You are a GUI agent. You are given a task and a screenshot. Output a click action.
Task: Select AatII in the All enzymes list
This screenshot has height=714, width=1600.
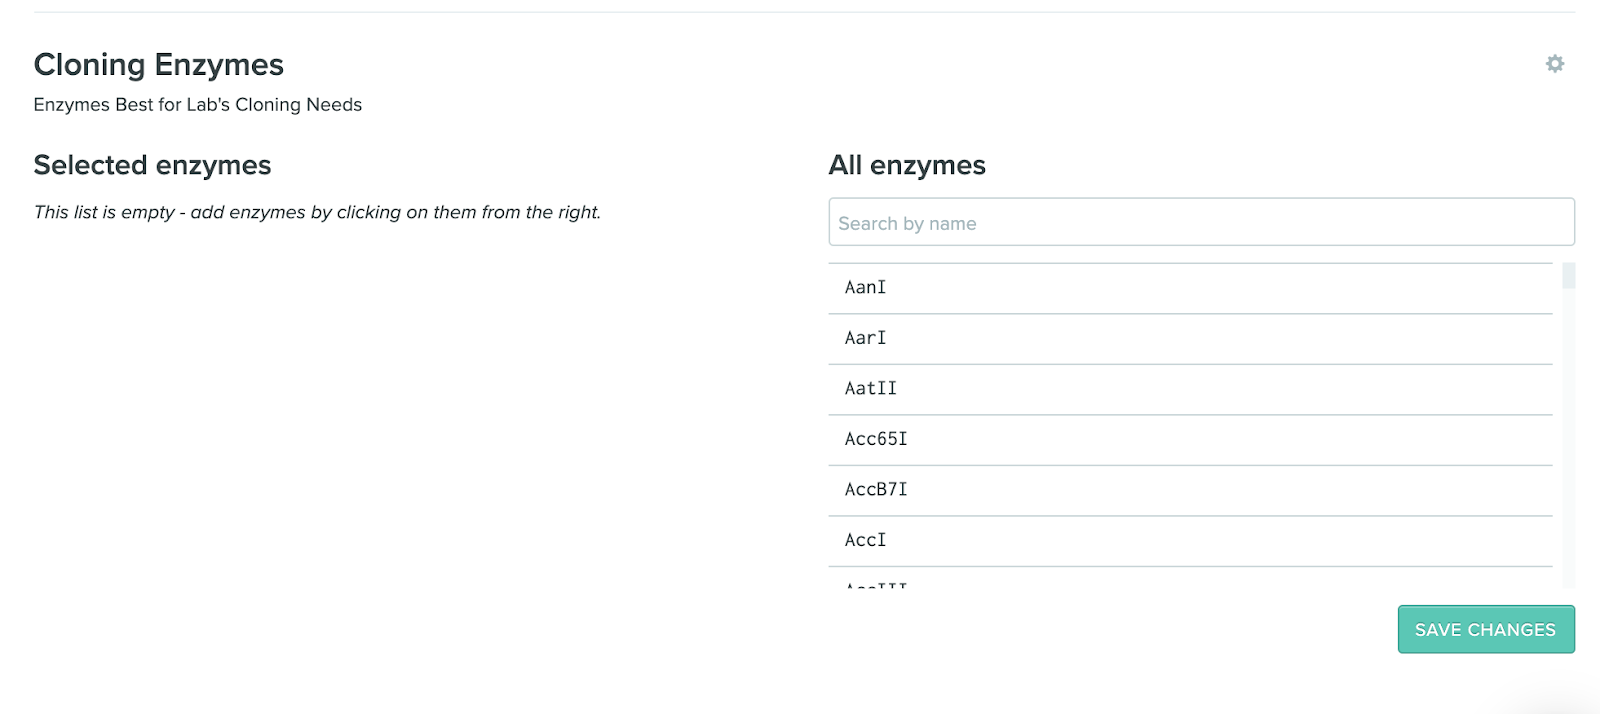(1190, 389)
